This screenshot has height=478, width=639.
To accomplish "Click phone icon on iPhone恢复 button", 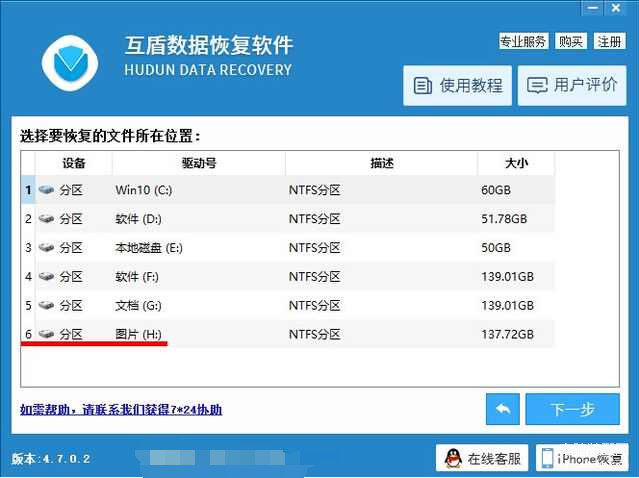I will tap(547, 458).
